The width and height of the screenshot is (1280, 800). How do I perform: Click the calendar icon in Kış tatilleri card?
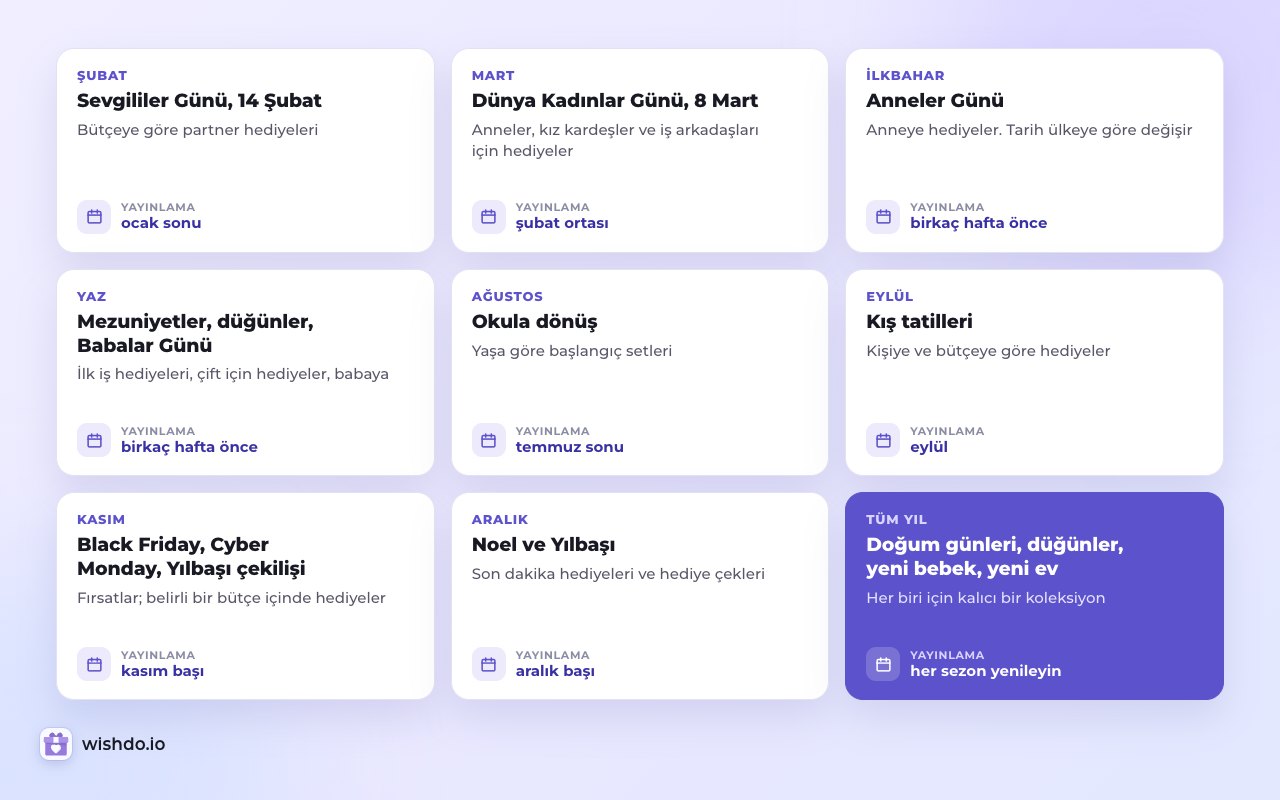(x=883, y=440)
